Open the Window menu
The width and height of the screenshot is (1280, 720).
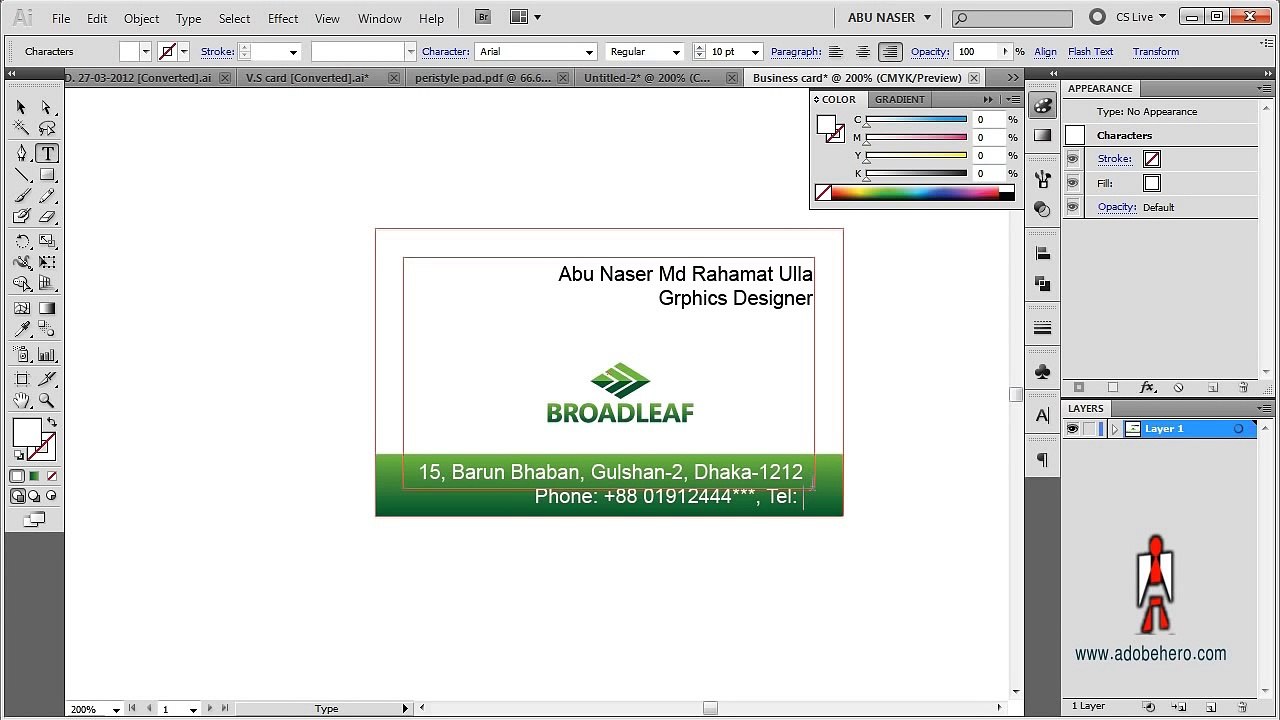379,18
